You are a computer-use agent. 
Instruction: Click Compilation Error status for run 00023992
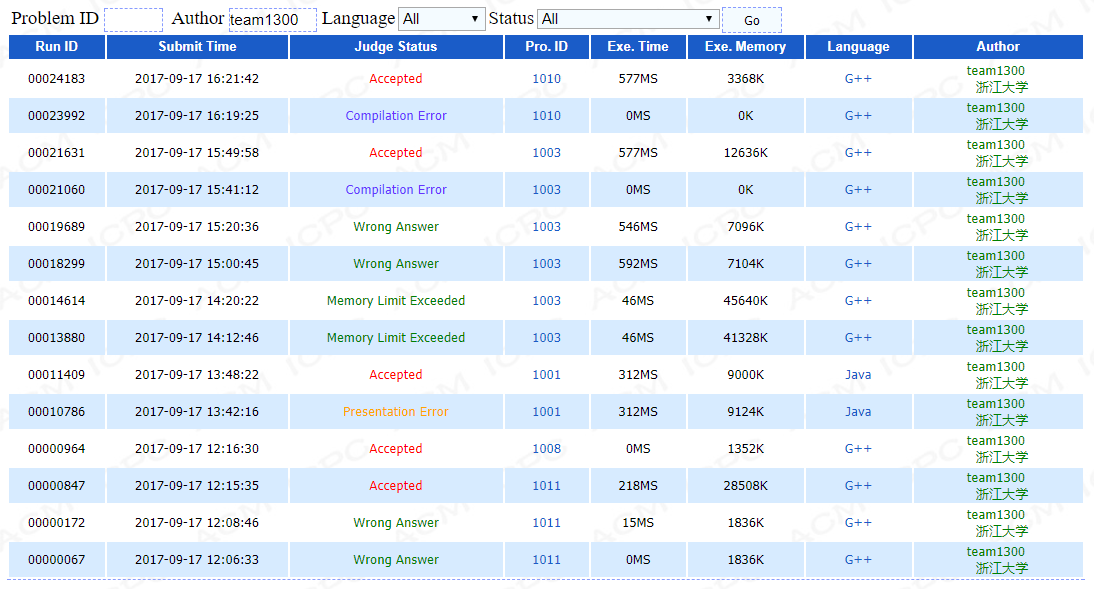point(396,116)
